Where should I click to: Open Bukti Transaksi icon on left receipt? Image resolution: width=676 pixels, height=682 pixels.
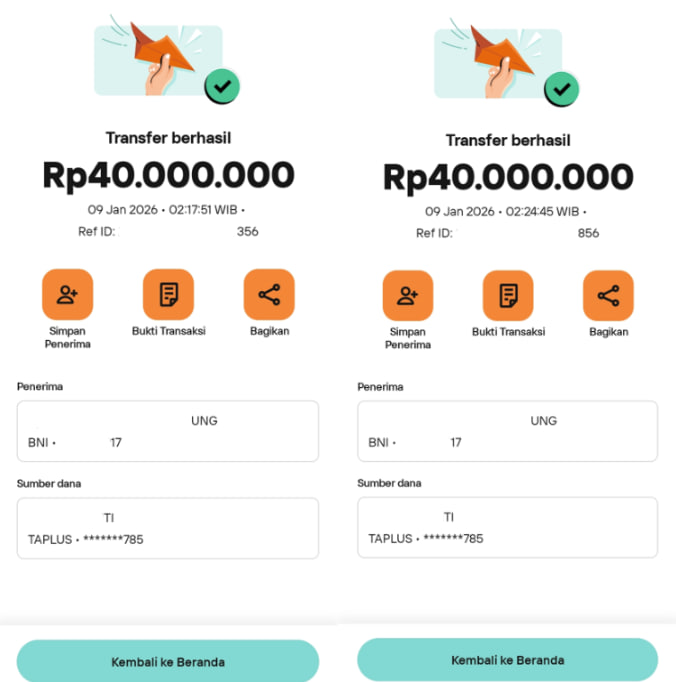(168, 294)
